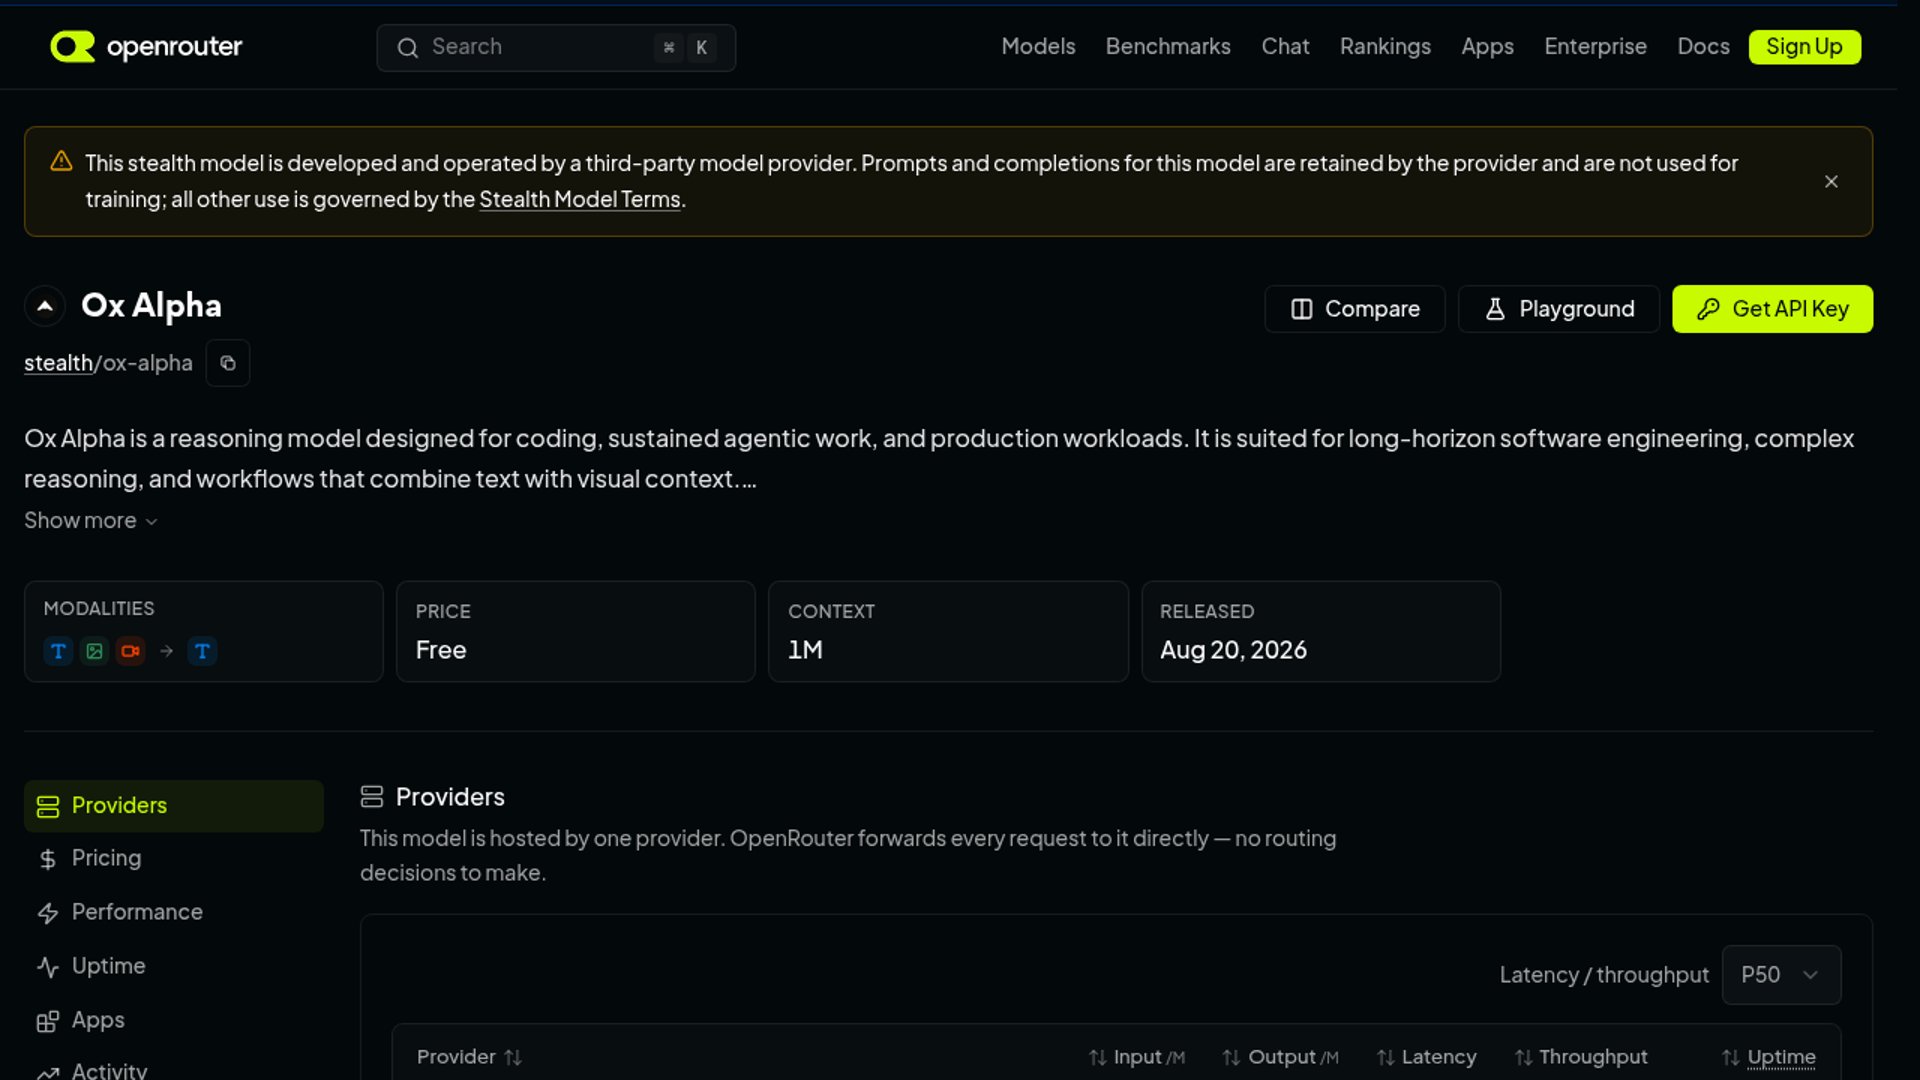Select Uptime in the sidebar

(x=174, y=967)
